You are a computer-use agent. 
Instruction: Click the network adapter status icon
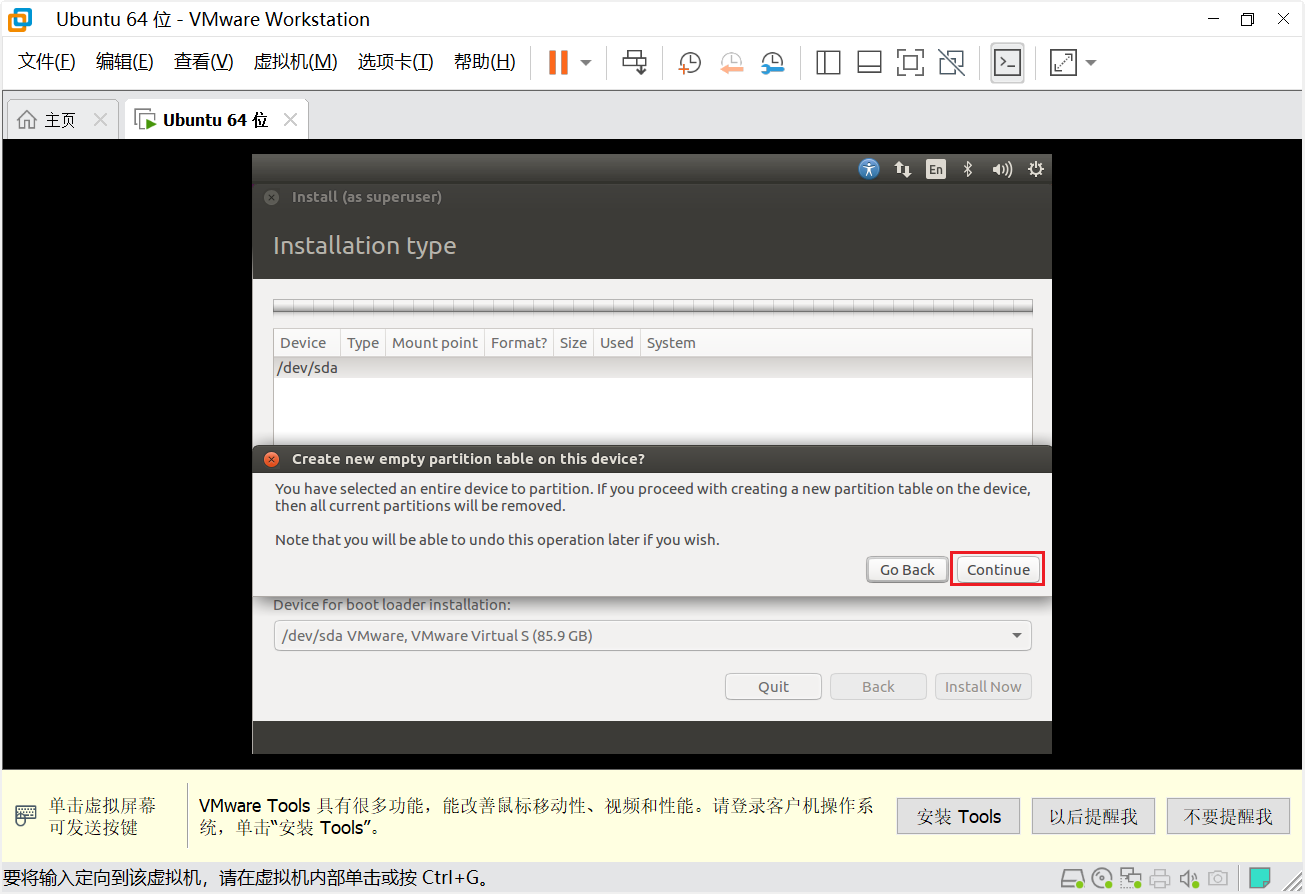pos(1131,879)
